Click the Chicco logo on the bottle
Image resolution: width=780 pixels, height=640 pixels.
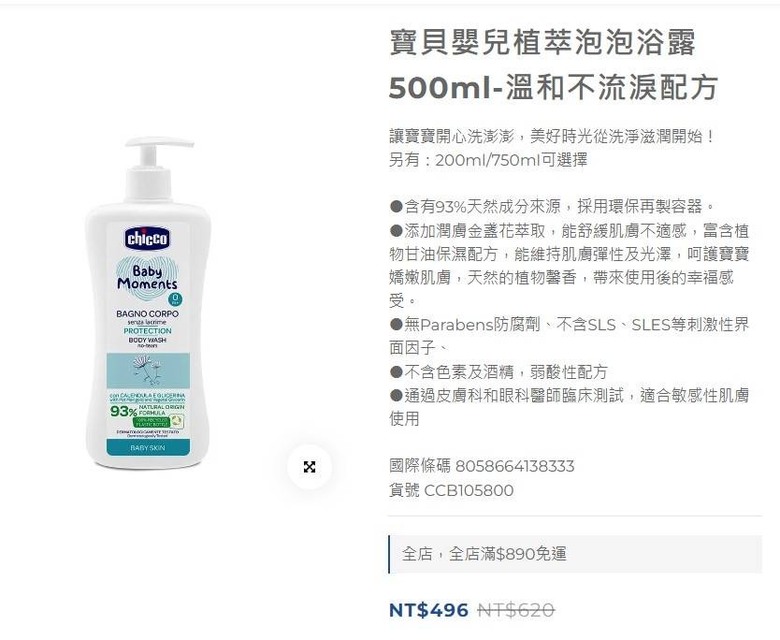(x=147, y=239)
